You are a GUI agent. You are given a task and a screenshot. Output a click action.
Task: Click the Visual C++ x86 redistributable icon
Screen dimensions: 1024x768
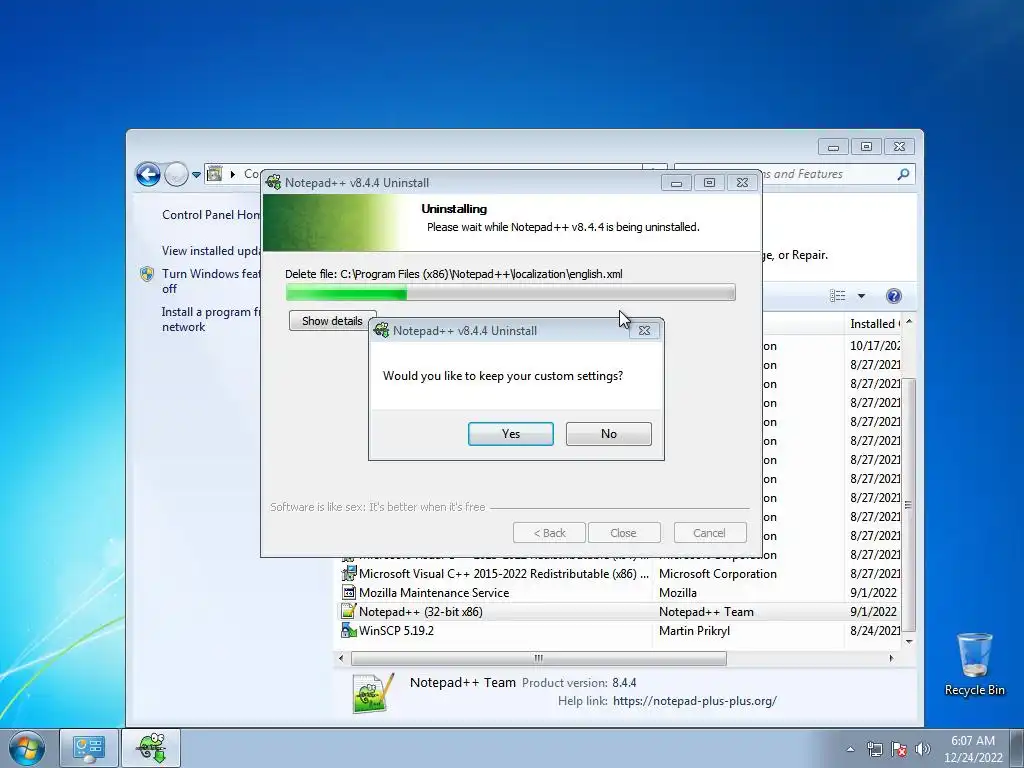349,573
